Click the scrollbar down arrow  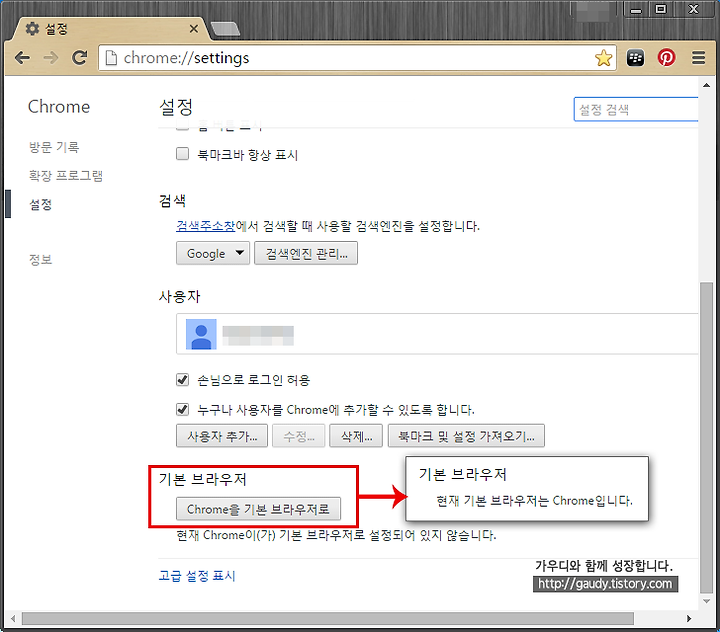pyautogui.click(x=706, y=601)
